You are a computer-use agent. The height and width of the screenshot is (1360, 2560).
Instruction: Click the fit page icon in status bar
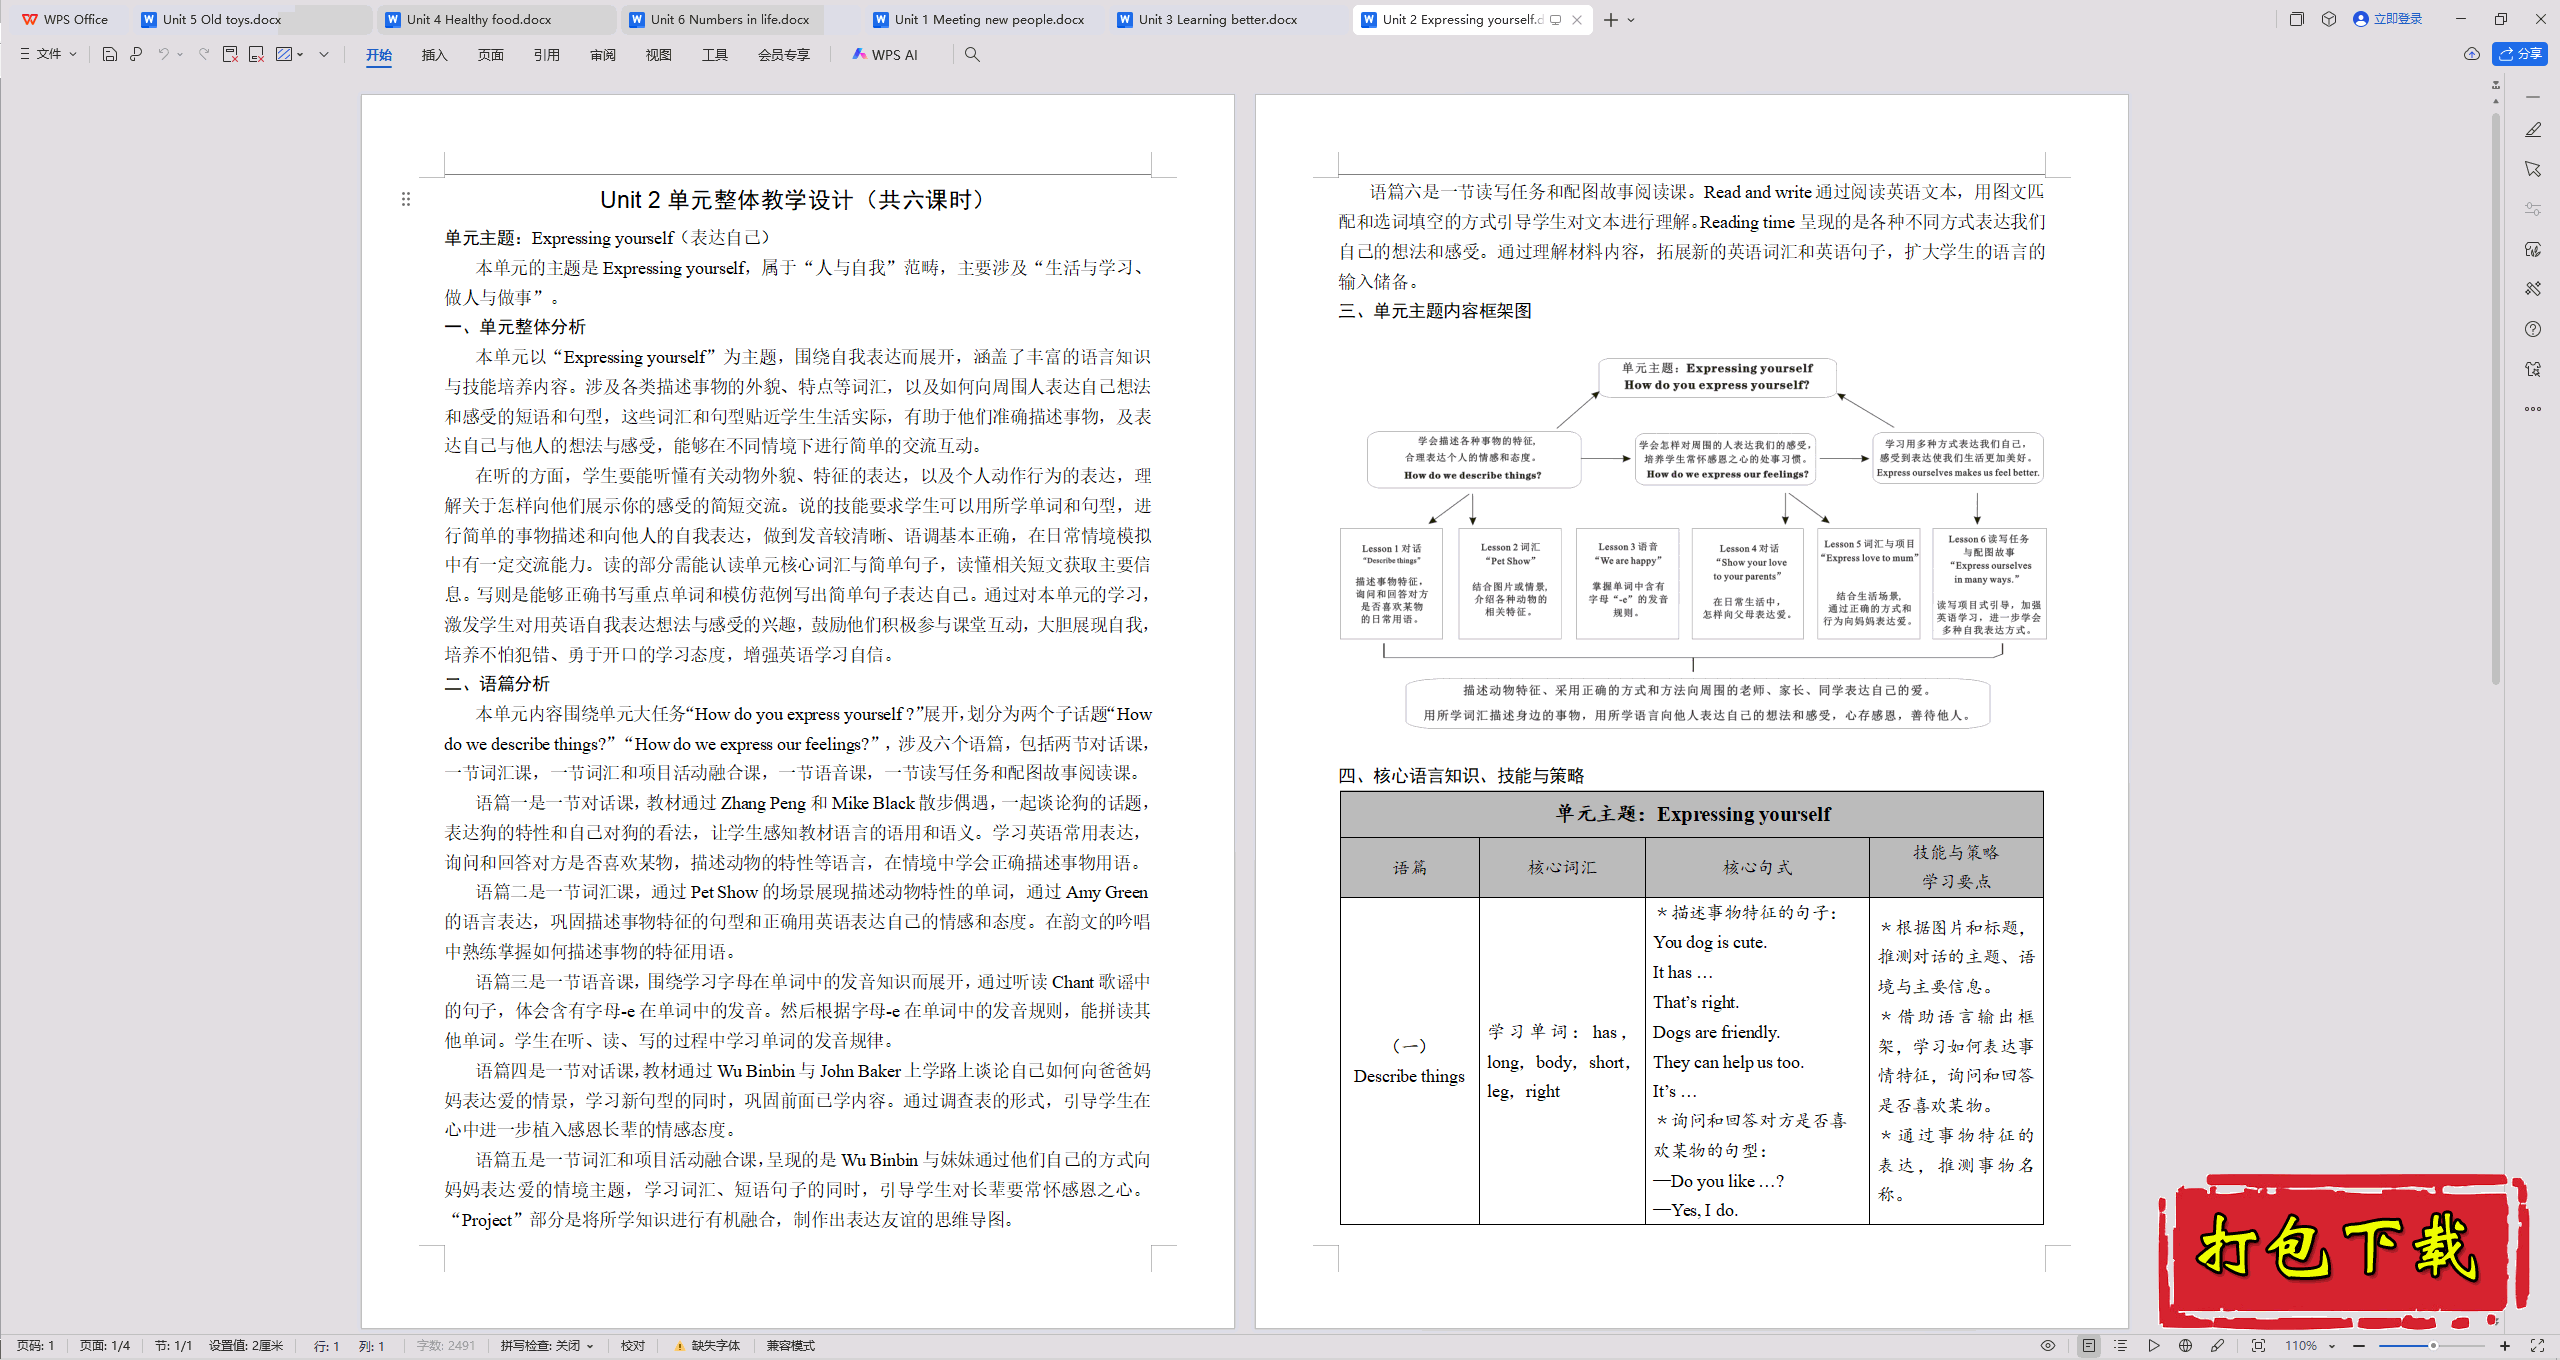2258,1346
